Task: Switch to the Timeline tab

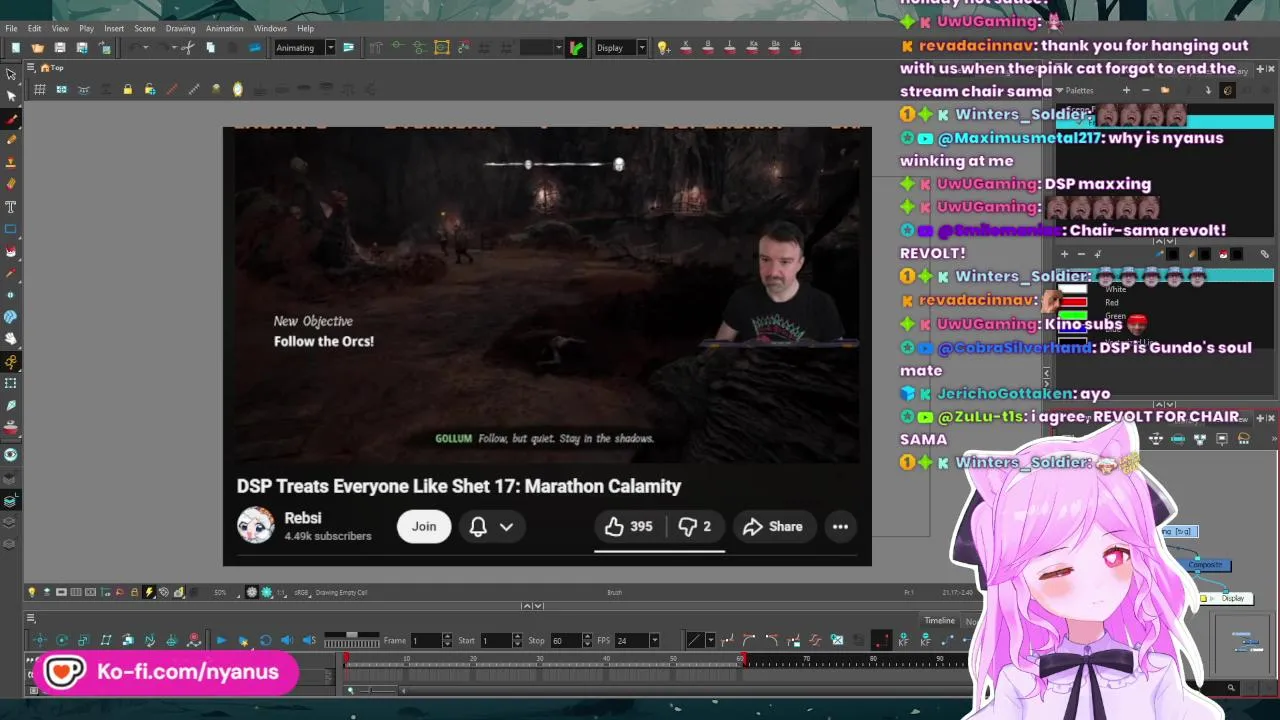Action: click(939, 621)
